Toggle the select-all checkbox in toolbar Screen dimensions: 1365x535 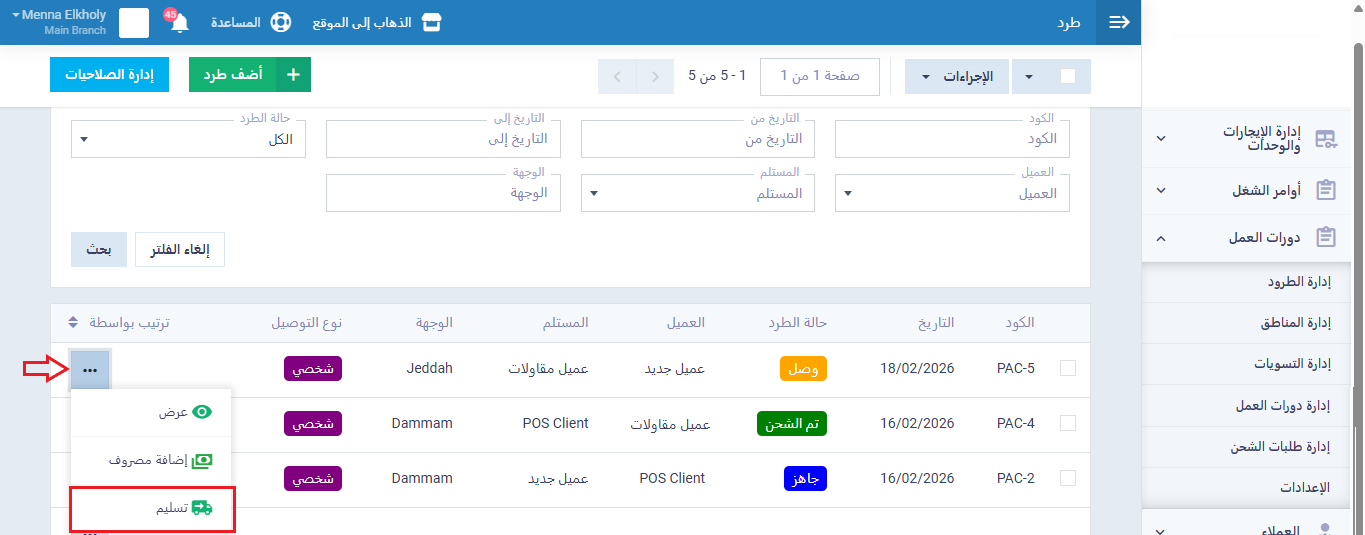(x=1068, y=76)
